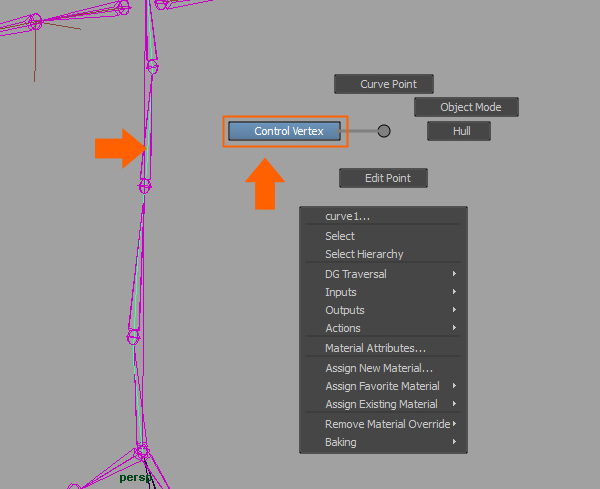Open curve1... entry in context menu
600x489 pixels.
click(383, 216)
